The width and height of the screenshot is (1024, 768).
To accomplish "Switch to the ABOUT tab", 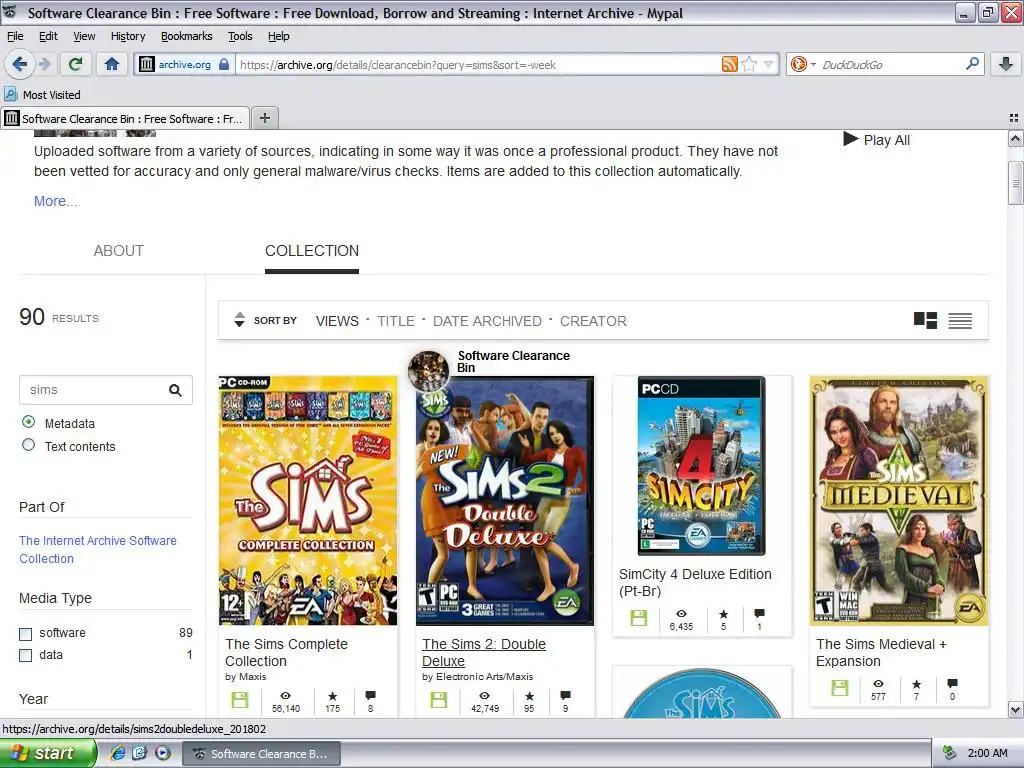I will [119, 251].
